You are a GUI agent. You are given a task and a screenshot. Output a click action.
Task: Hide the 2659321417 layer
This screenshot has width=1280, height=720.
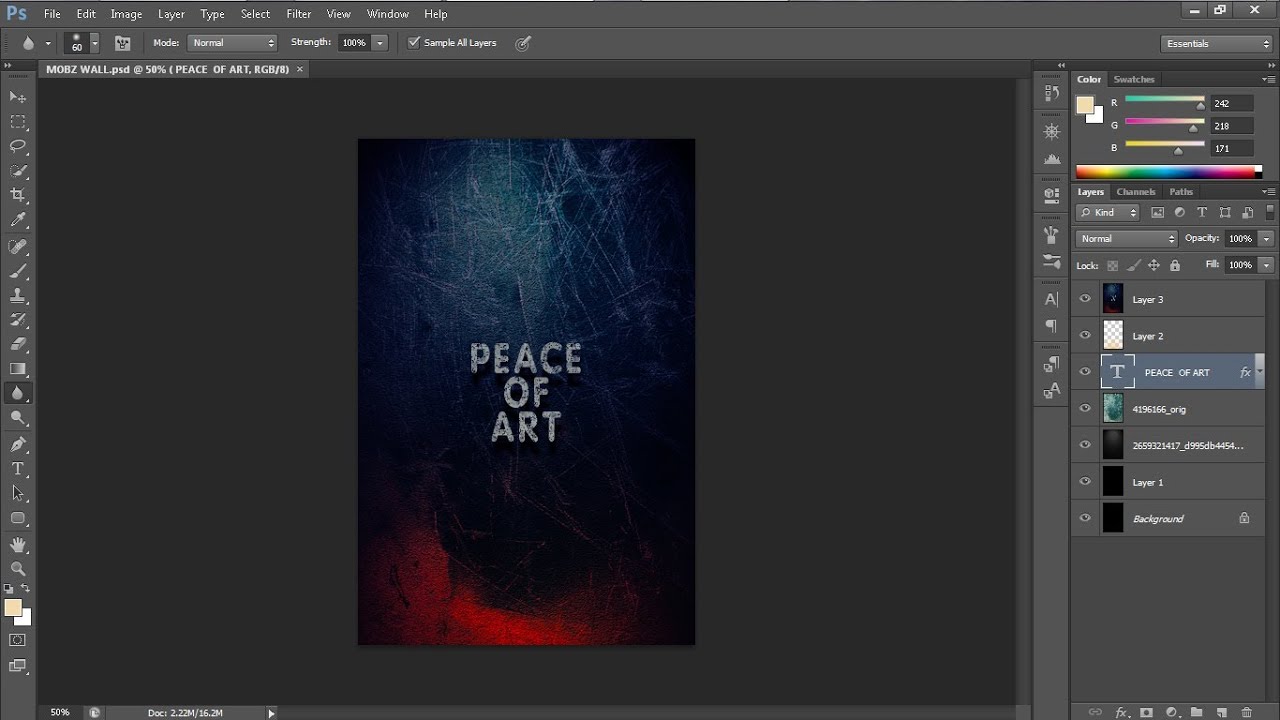tap(1085, 445)
